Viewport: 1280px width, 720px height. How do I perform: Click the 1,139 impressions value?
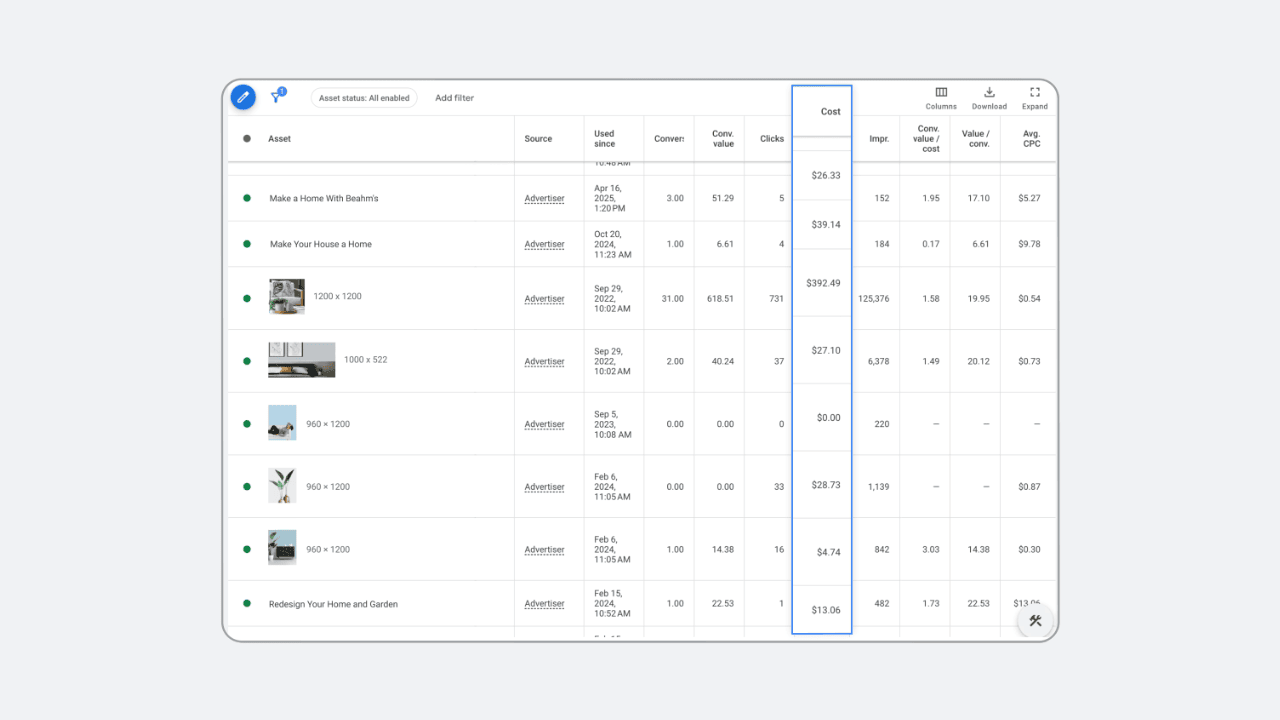879,487
